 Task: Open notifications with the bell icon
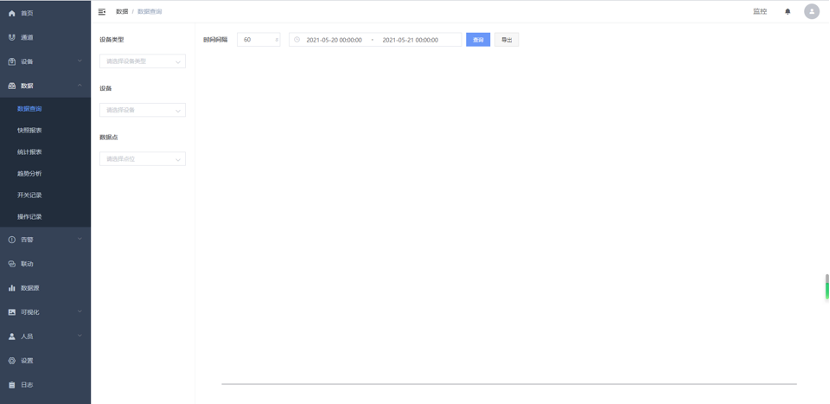coord(788,12)
